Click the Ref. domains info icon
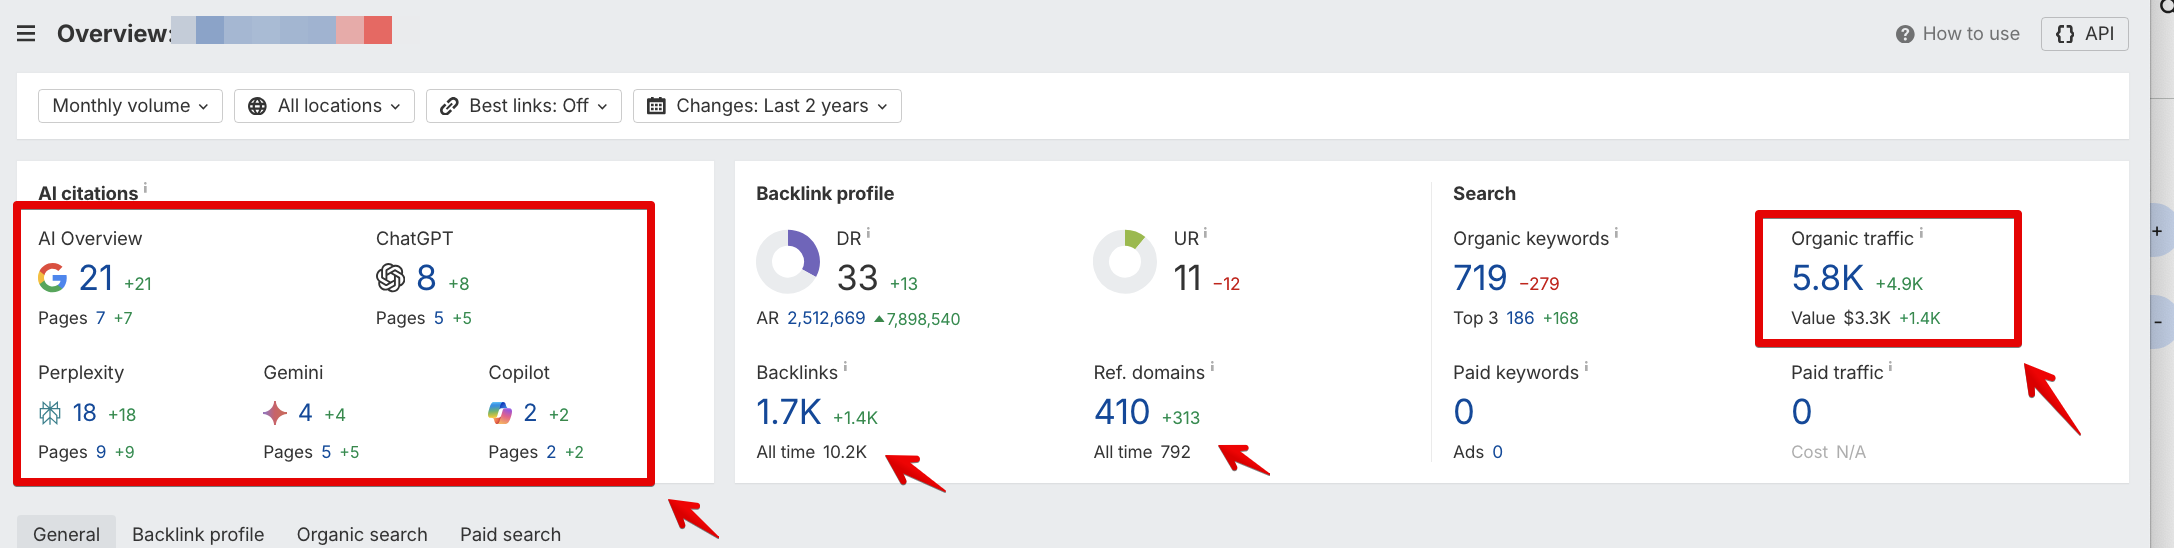Image resolution: width=2174 pixels, height=548 pixels. point(1212,368)
